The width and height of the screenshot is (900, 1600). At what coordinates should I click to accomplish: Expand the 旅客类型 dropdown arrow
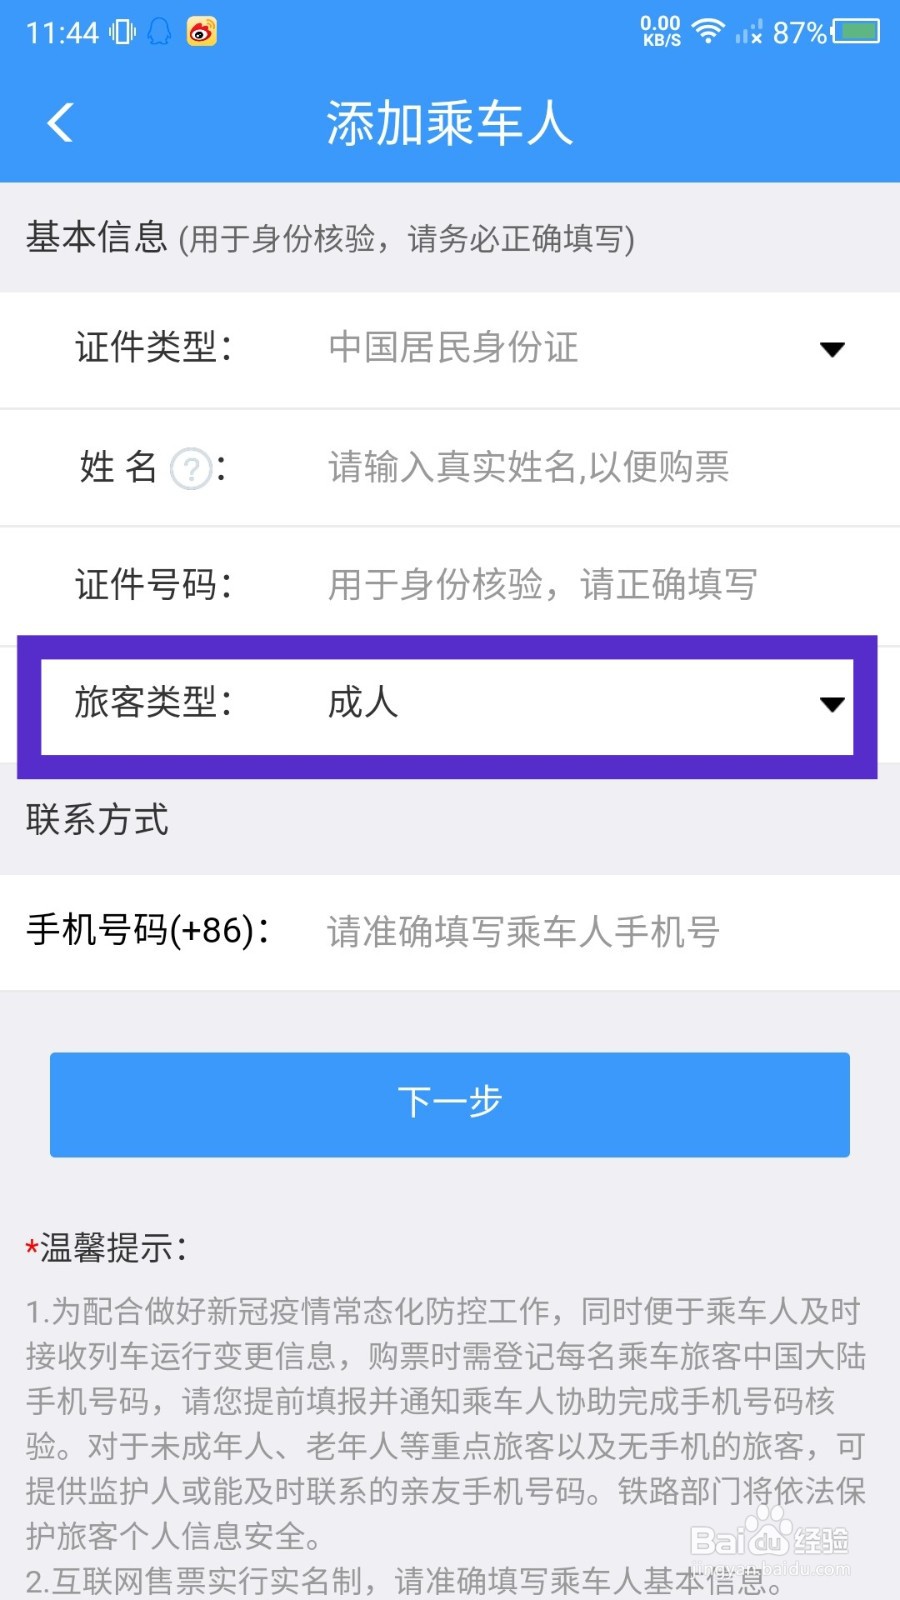[832, 704]
